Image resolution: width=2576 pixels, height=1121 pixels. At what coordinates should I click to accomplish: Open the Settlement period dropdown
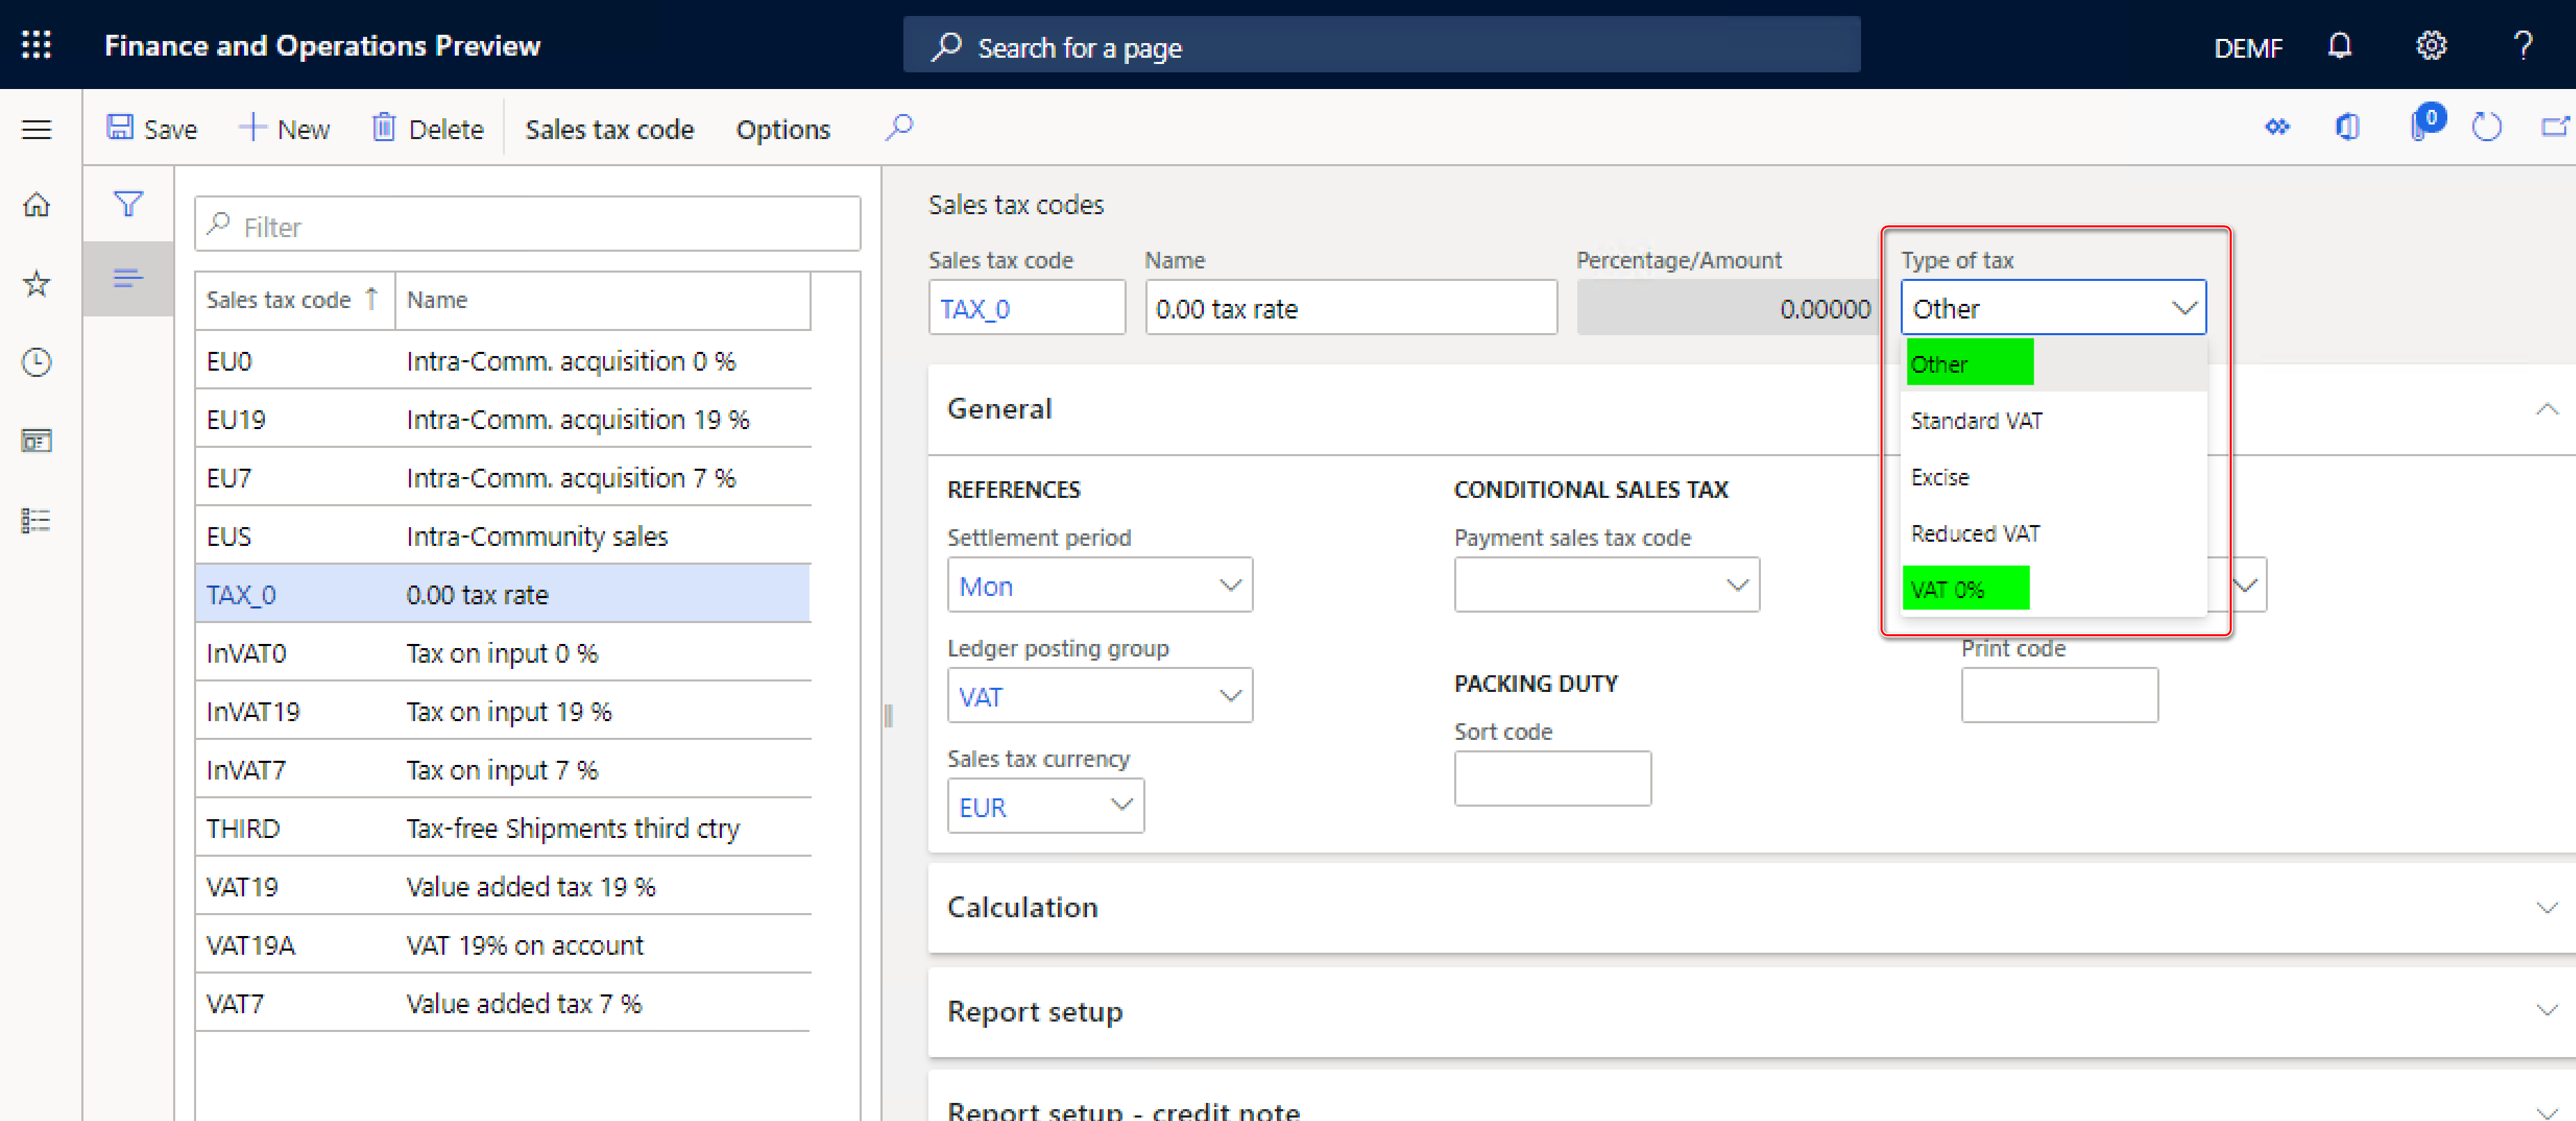(x=1099, y=585)
